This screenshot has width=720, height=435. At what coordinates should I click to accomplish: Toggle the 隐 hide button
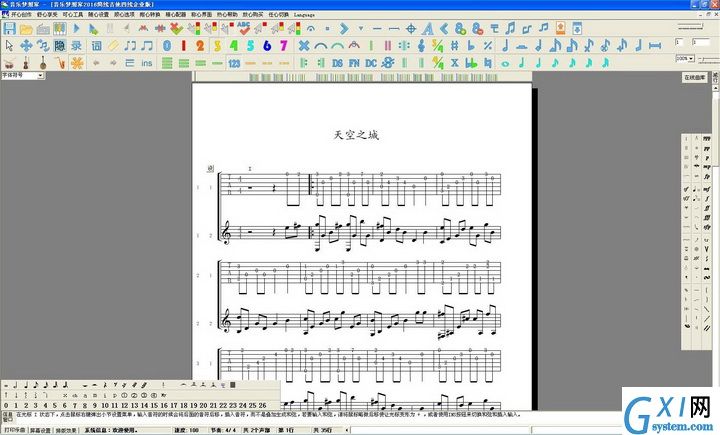click(x=60, y=45)
